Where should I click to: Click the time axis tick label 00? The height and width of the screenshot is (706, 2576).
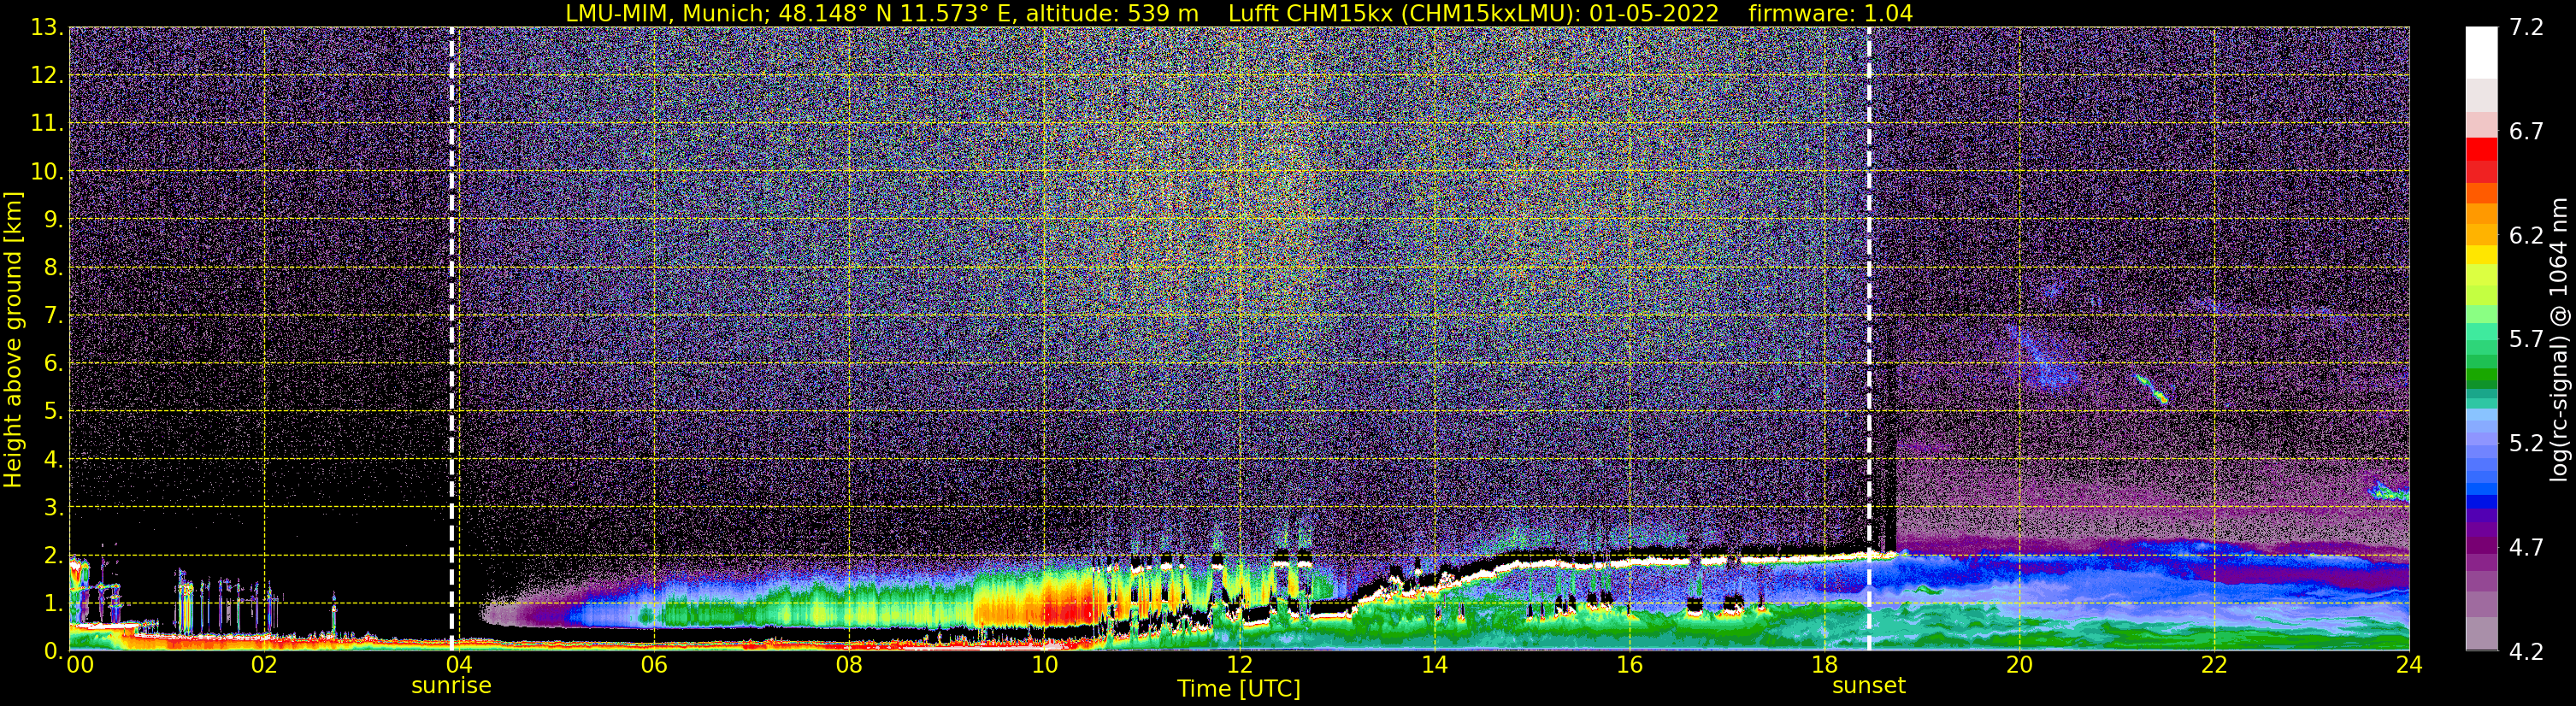[x=80, y=665]
